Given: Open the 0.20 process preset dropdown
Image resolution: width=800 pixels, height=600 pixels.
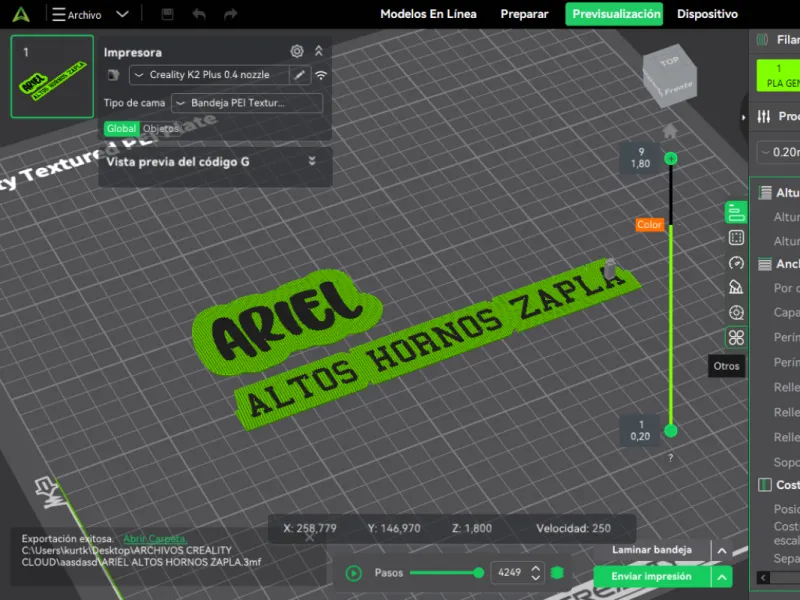Looking at the screenshot, I should click(779, 152).
